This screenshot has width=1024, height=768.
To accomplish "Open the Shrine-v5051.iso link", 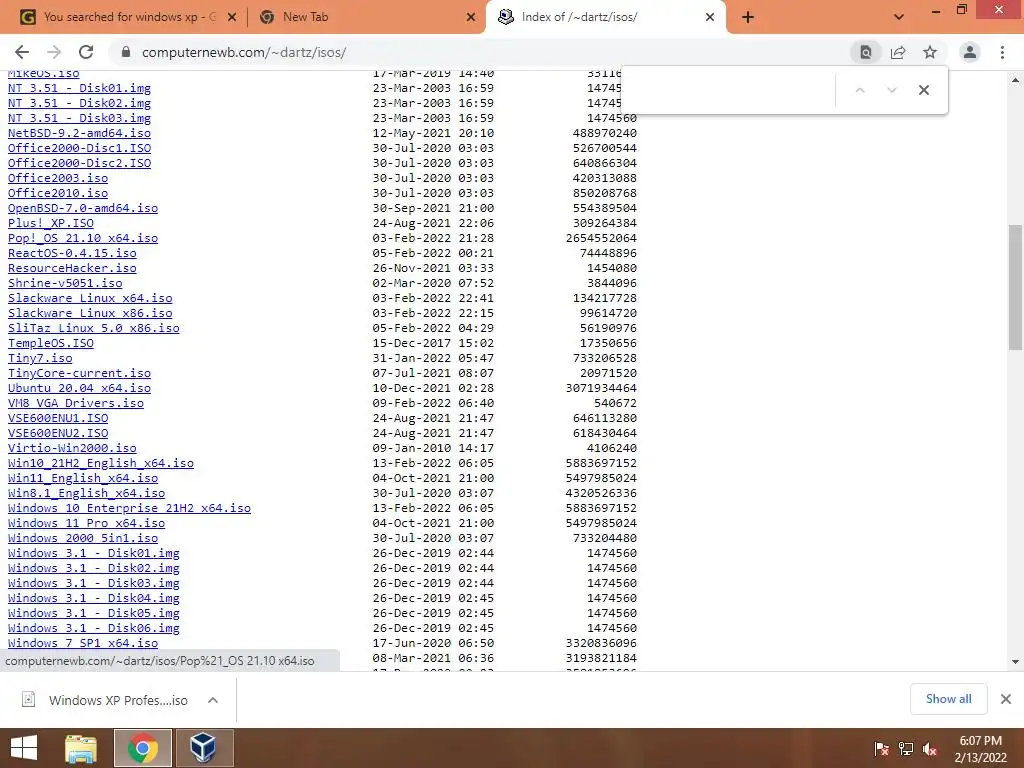I will [x=65, y=283].
